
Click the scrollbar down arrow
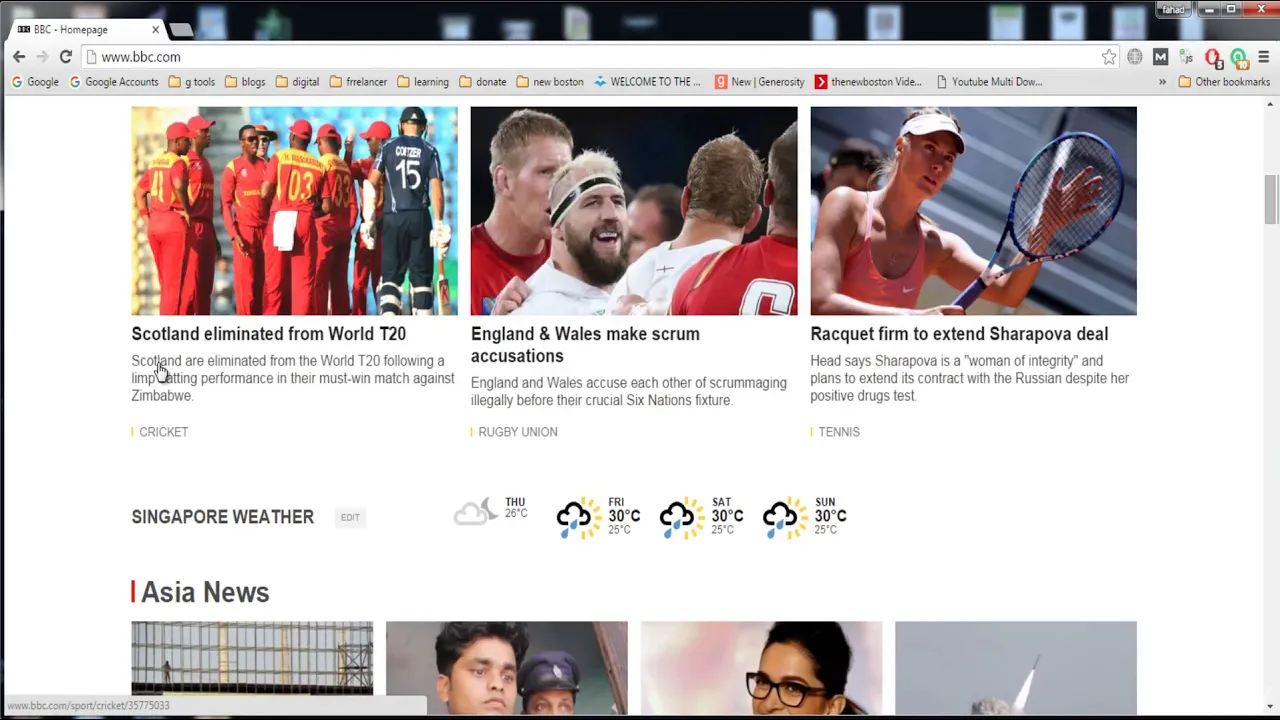click(x=1271, y=707)
